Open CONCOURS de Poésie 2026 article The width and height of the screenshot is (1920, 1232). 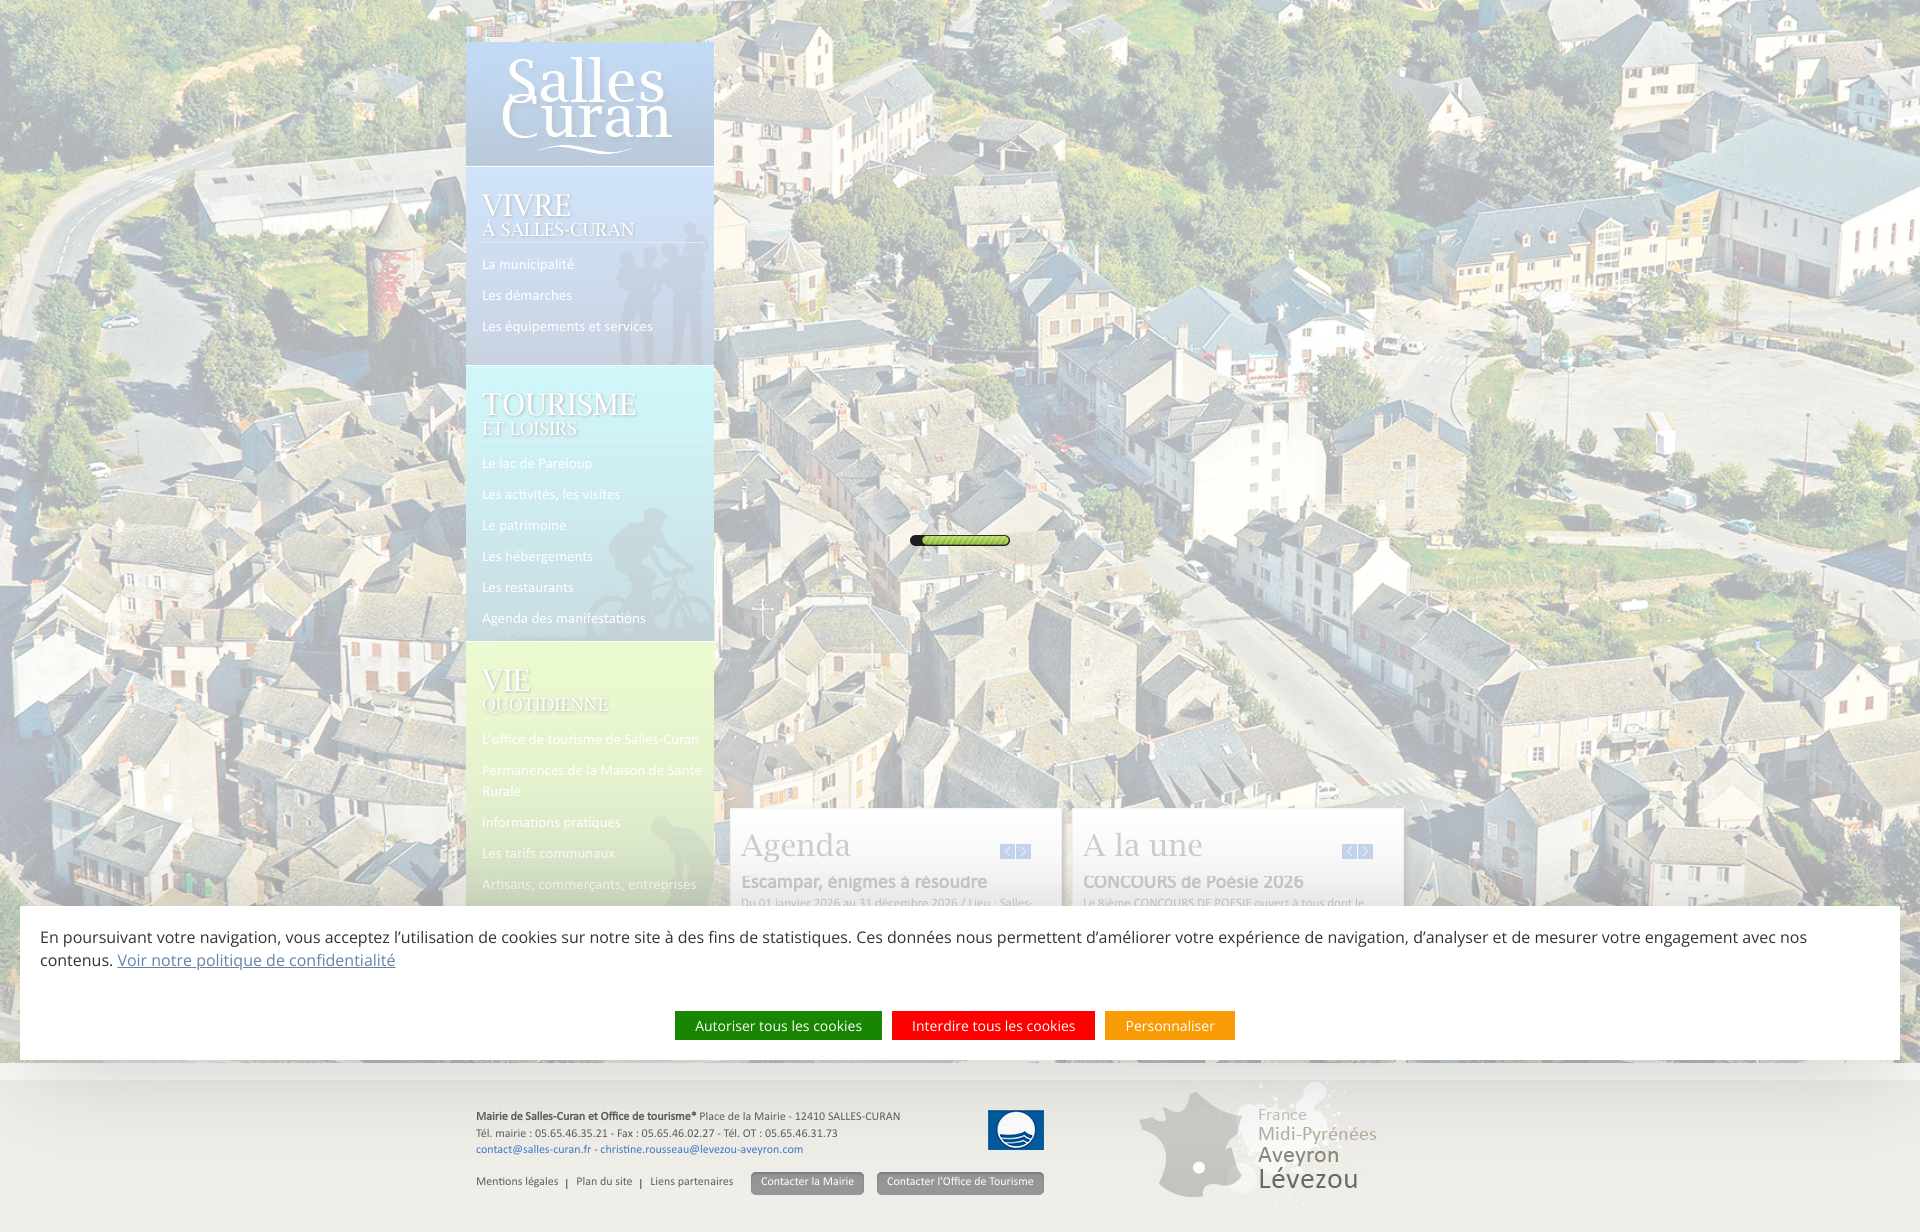pos(1193,882)
